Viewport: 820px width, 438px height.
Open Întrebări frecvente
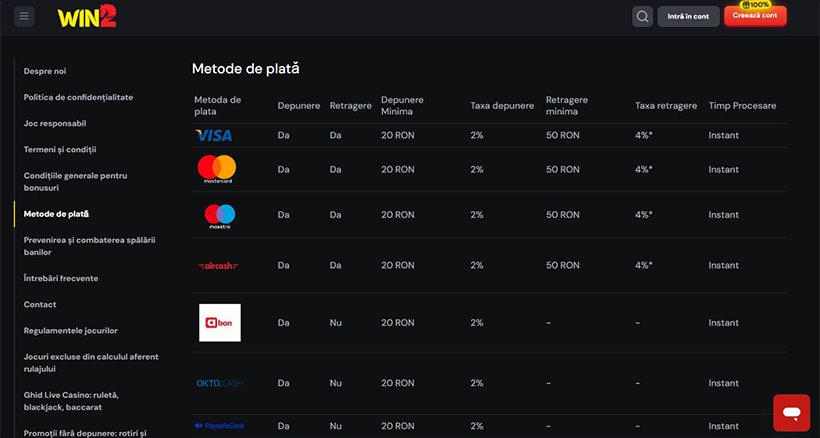[61, 278]
